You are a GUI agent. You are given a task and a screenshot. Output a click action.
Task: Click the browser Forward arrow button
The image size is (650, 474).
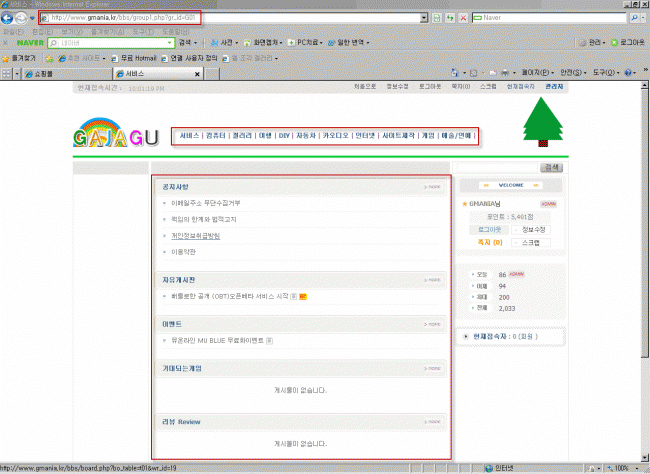(21, 18)
